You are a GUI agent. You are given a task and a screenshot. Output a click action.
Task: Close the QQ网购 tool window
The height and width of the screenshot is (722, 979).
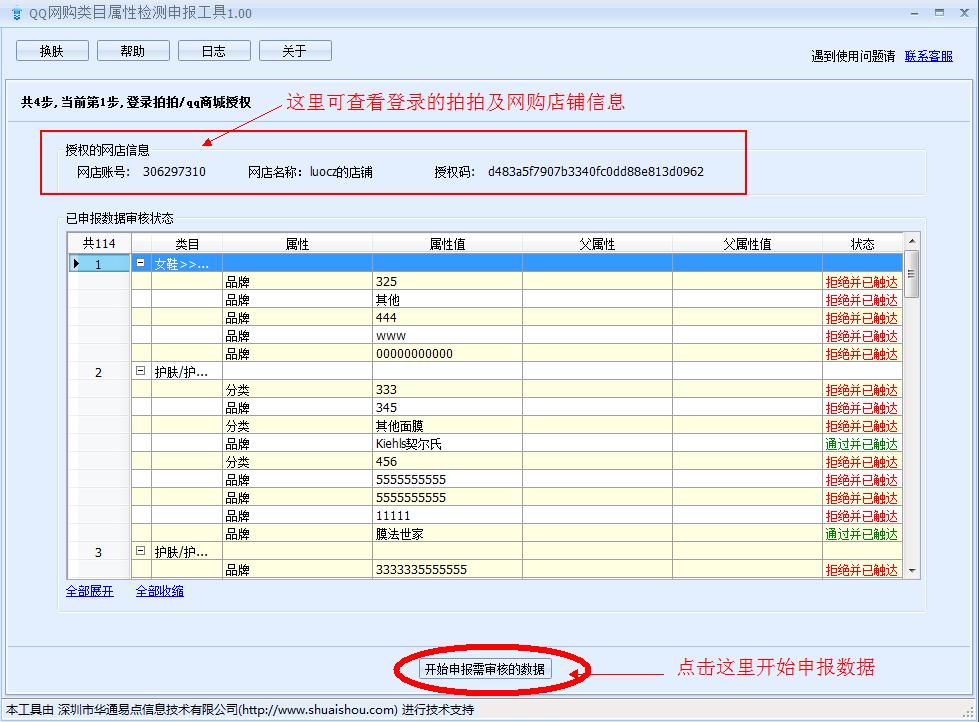pos(964,12)
